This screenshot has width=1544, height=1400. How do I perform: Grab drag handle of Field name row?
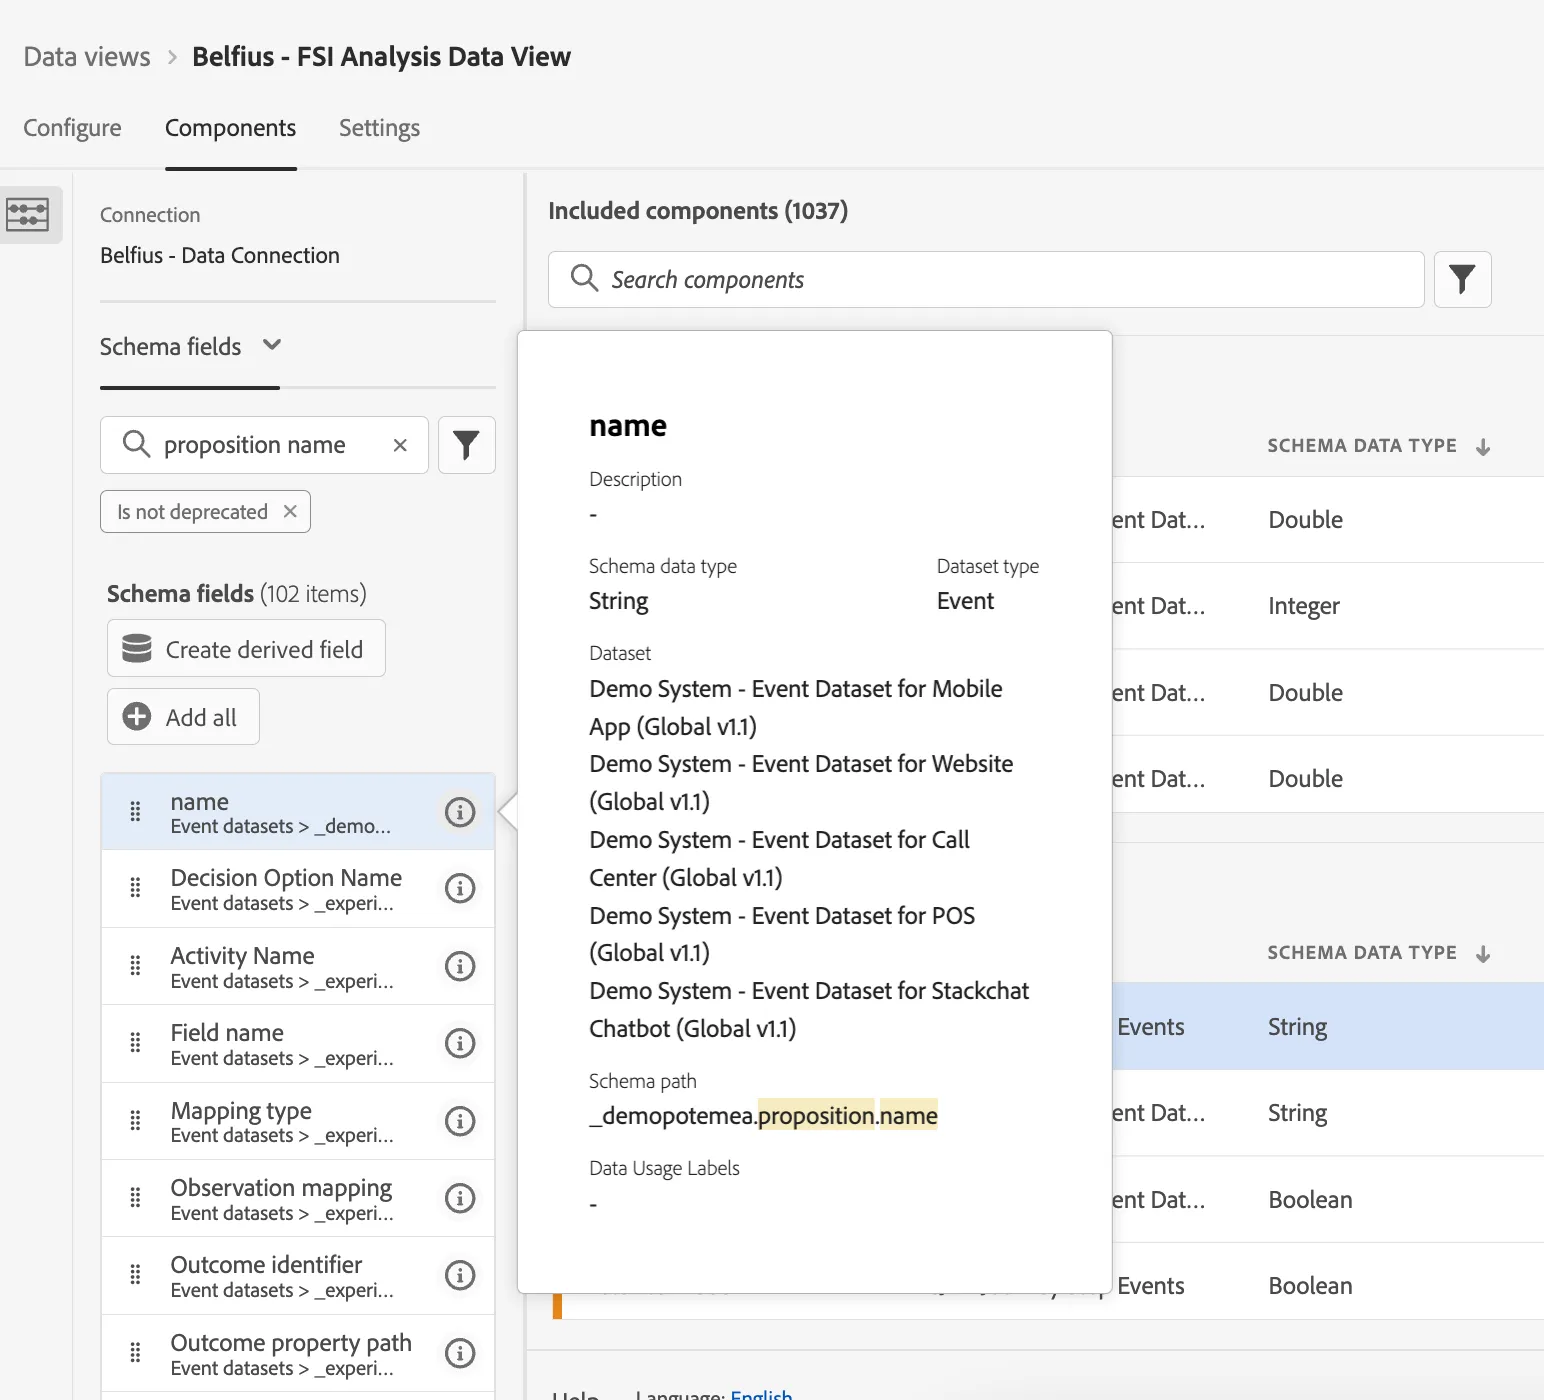(x=135, y=1043)
